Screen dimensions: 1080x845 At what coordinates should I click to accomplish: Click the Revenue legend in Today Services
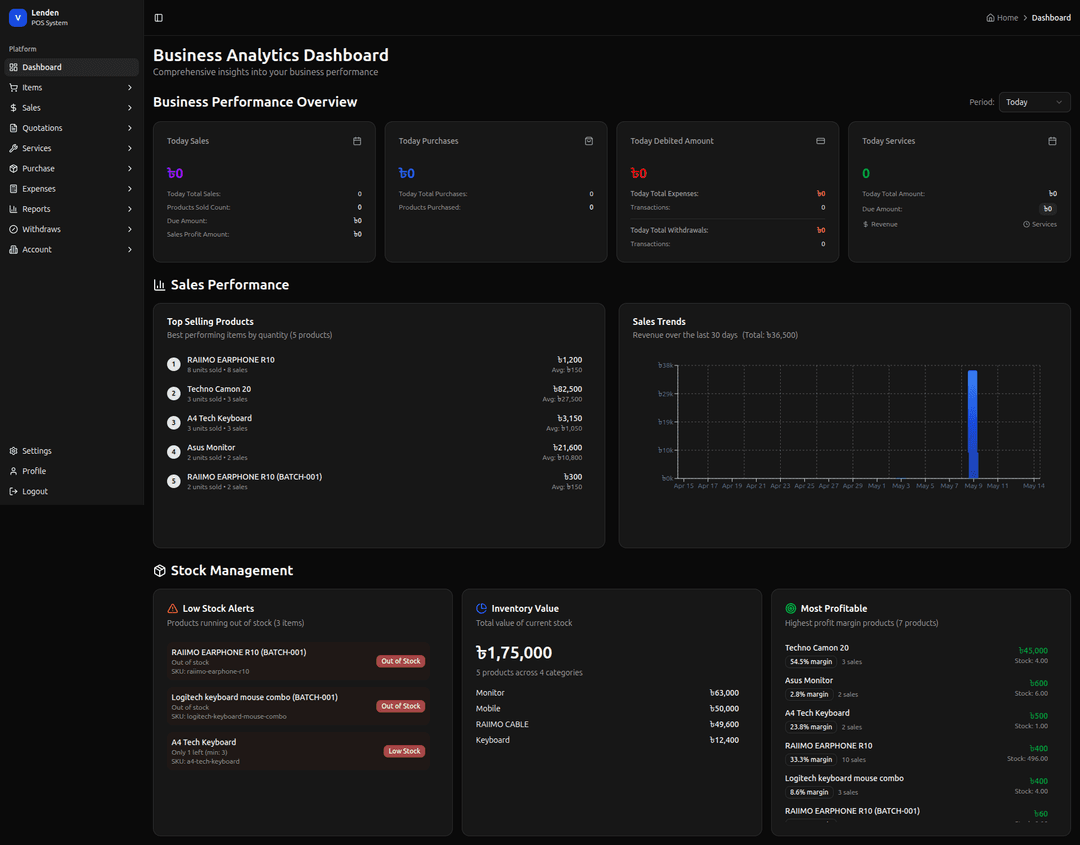pos(880,225)
